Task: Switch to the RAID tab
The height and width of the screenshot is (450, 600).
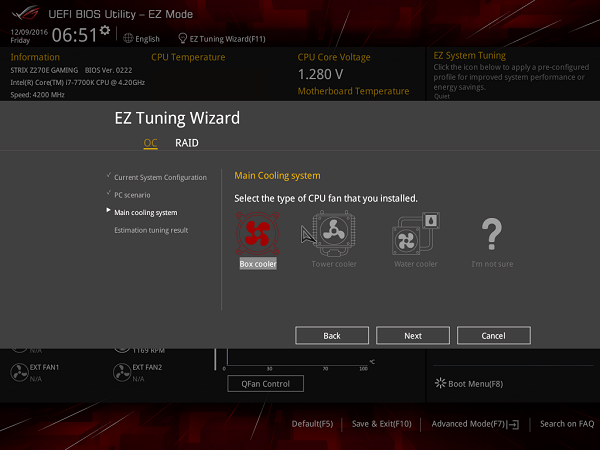Action: click(x=187, y=143)
